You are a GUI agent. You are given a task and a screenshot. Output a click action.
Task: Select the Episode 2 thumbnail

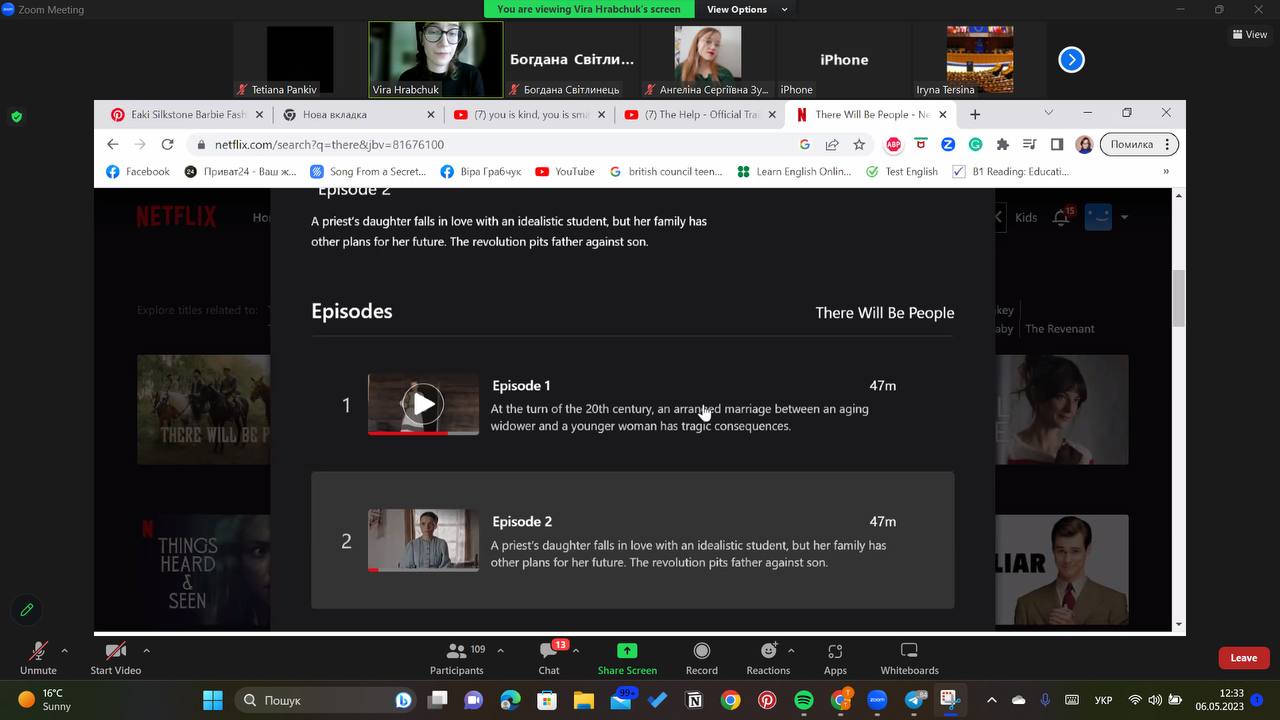tap(423, 540)
